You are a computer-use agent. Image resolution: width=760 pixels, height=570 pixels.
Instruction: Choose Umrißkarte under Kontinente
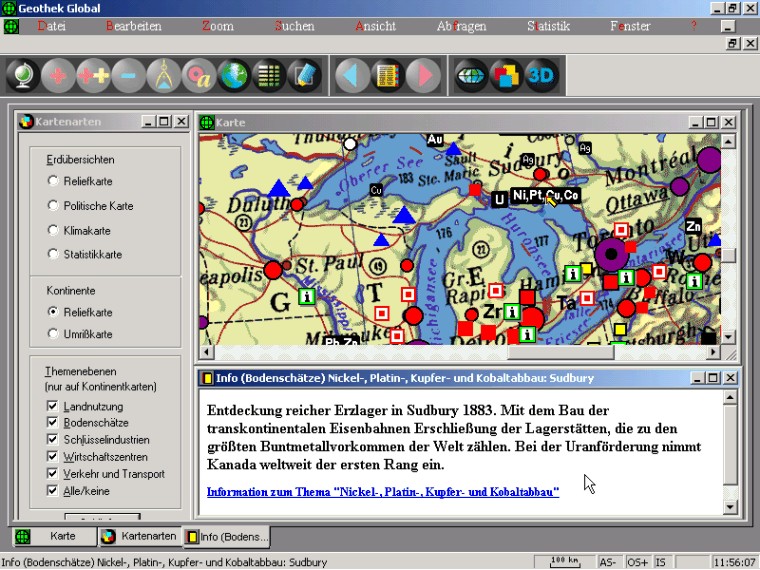click(53, 334)
